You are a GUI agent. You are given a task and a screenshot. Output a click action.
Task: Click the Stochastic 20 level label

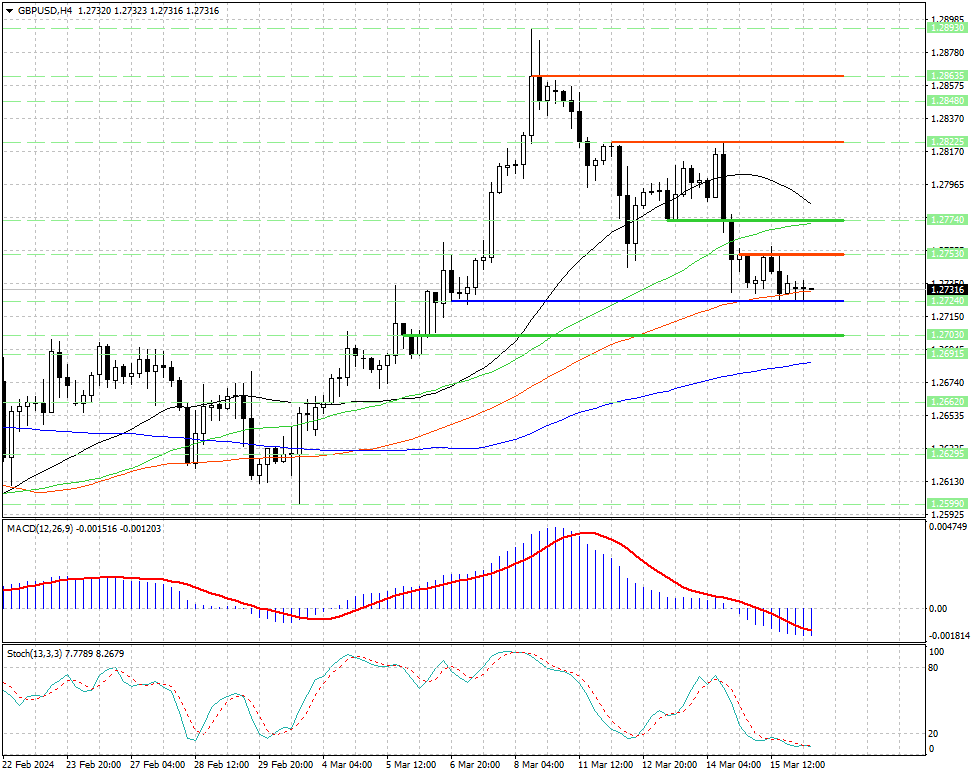point(934,733)
